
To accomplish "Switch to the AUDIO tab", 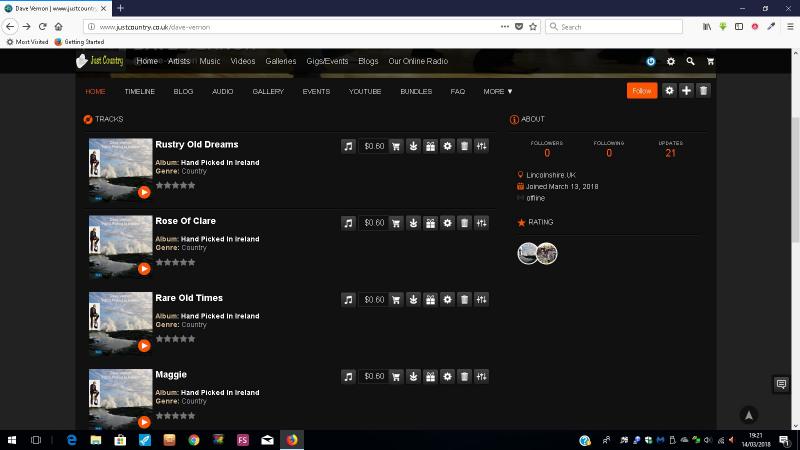I will pos(222,92).
